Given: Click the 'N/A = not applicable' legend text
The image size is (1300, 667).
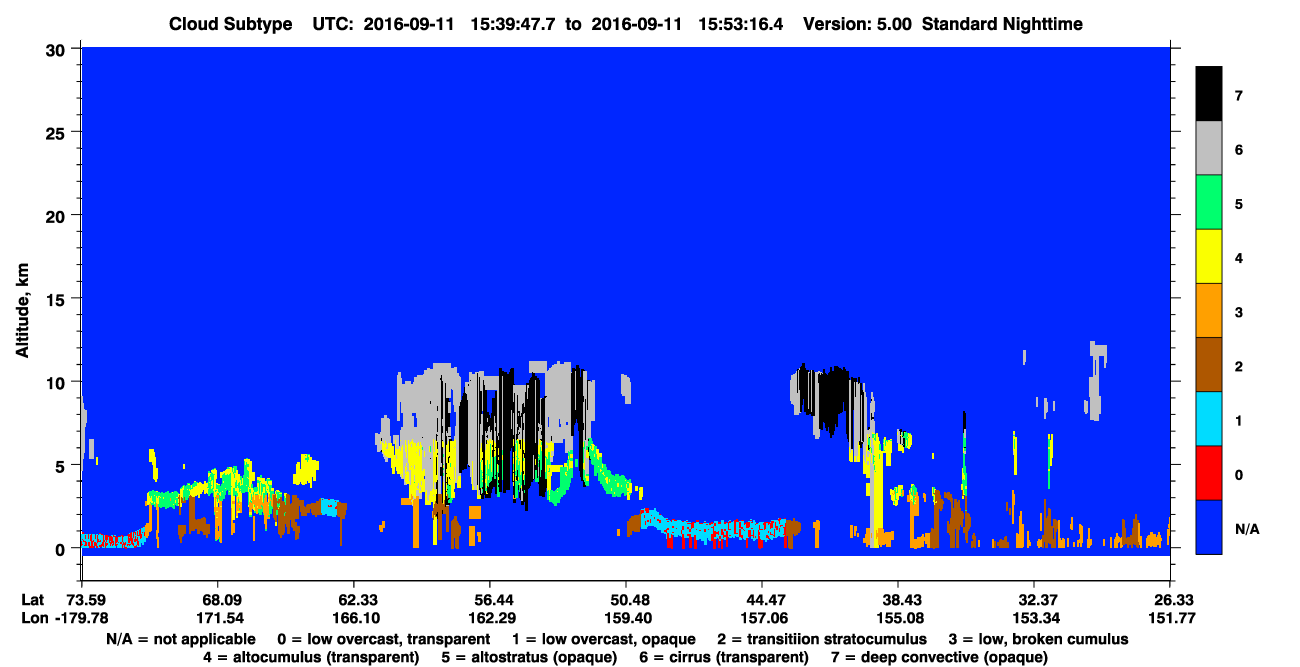Looking at the screenshot, I should click(181, 639).
